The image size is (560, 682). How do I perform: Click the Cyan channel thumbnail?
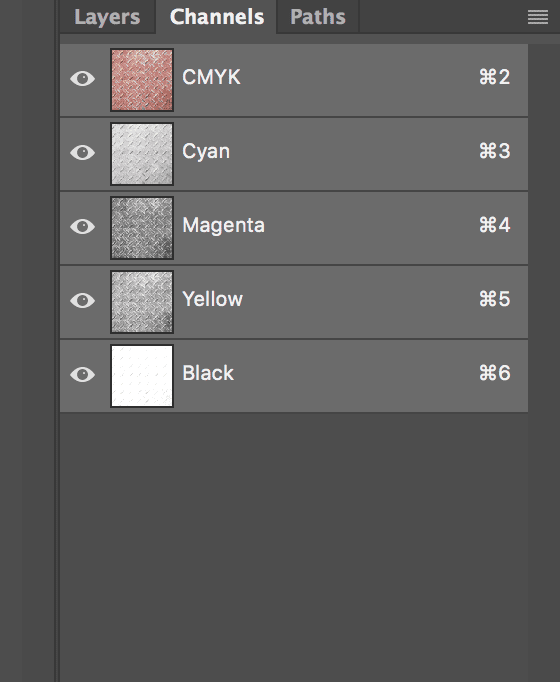coord(142,154)
